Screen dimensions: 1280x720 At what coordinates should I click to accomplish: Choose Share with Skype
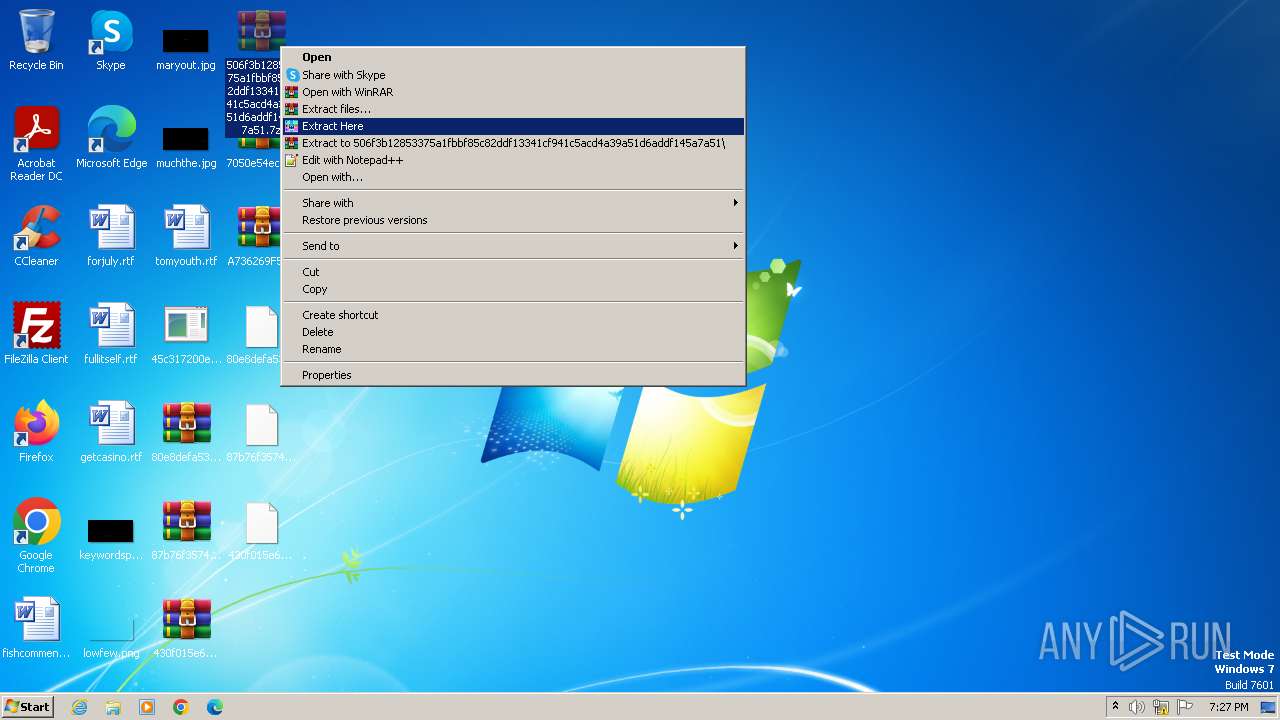coord(512,75)
